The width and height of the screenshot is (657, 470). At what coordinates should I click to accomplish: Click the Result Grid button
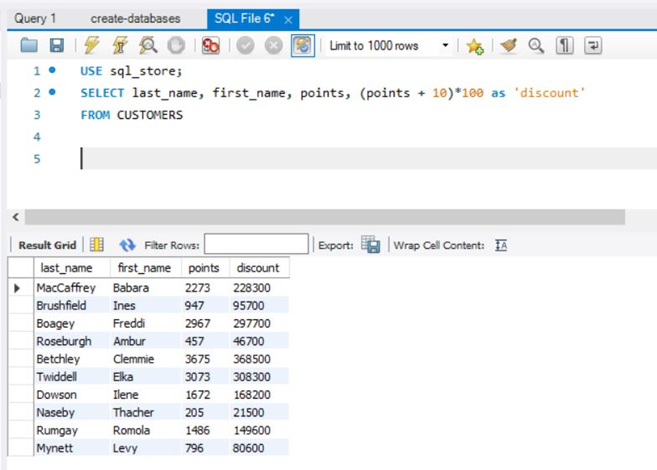pos(47,245)
